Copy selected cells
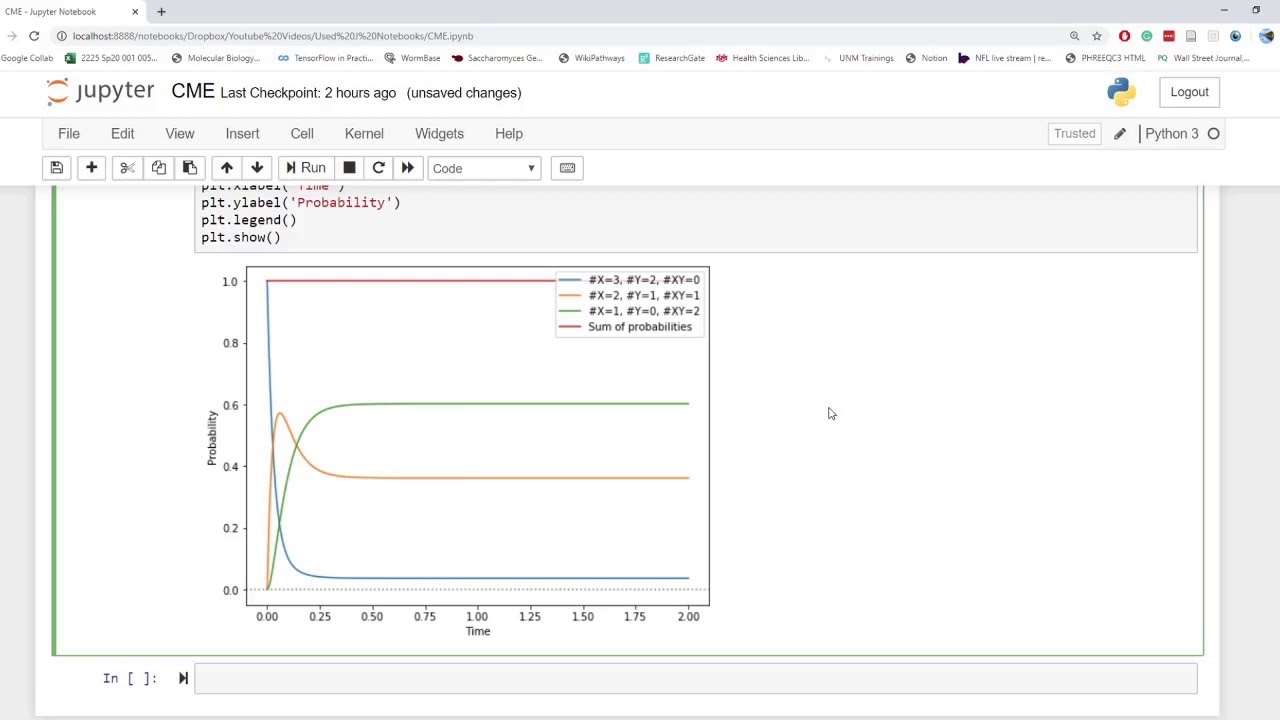This screenshot has height=720, width=1280. point(158,168)
